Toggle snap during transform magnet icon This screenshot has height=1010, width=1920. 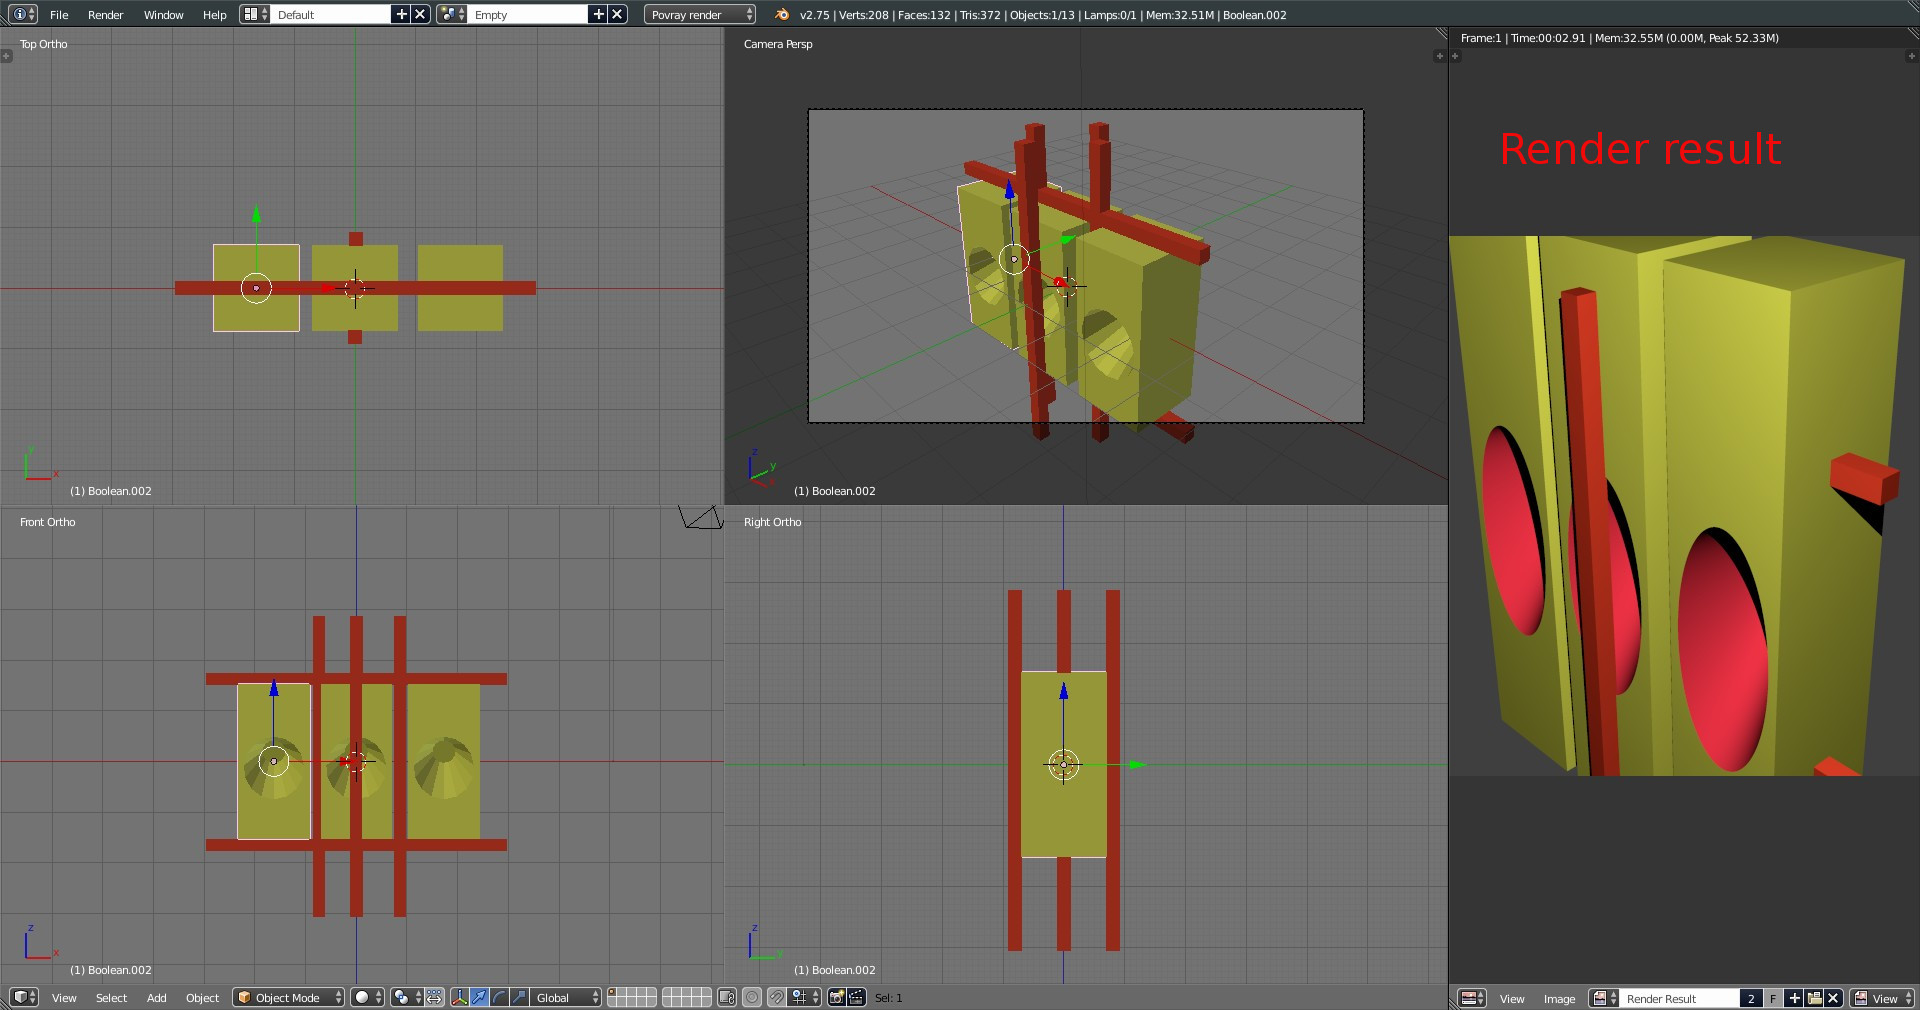point(776,997)
